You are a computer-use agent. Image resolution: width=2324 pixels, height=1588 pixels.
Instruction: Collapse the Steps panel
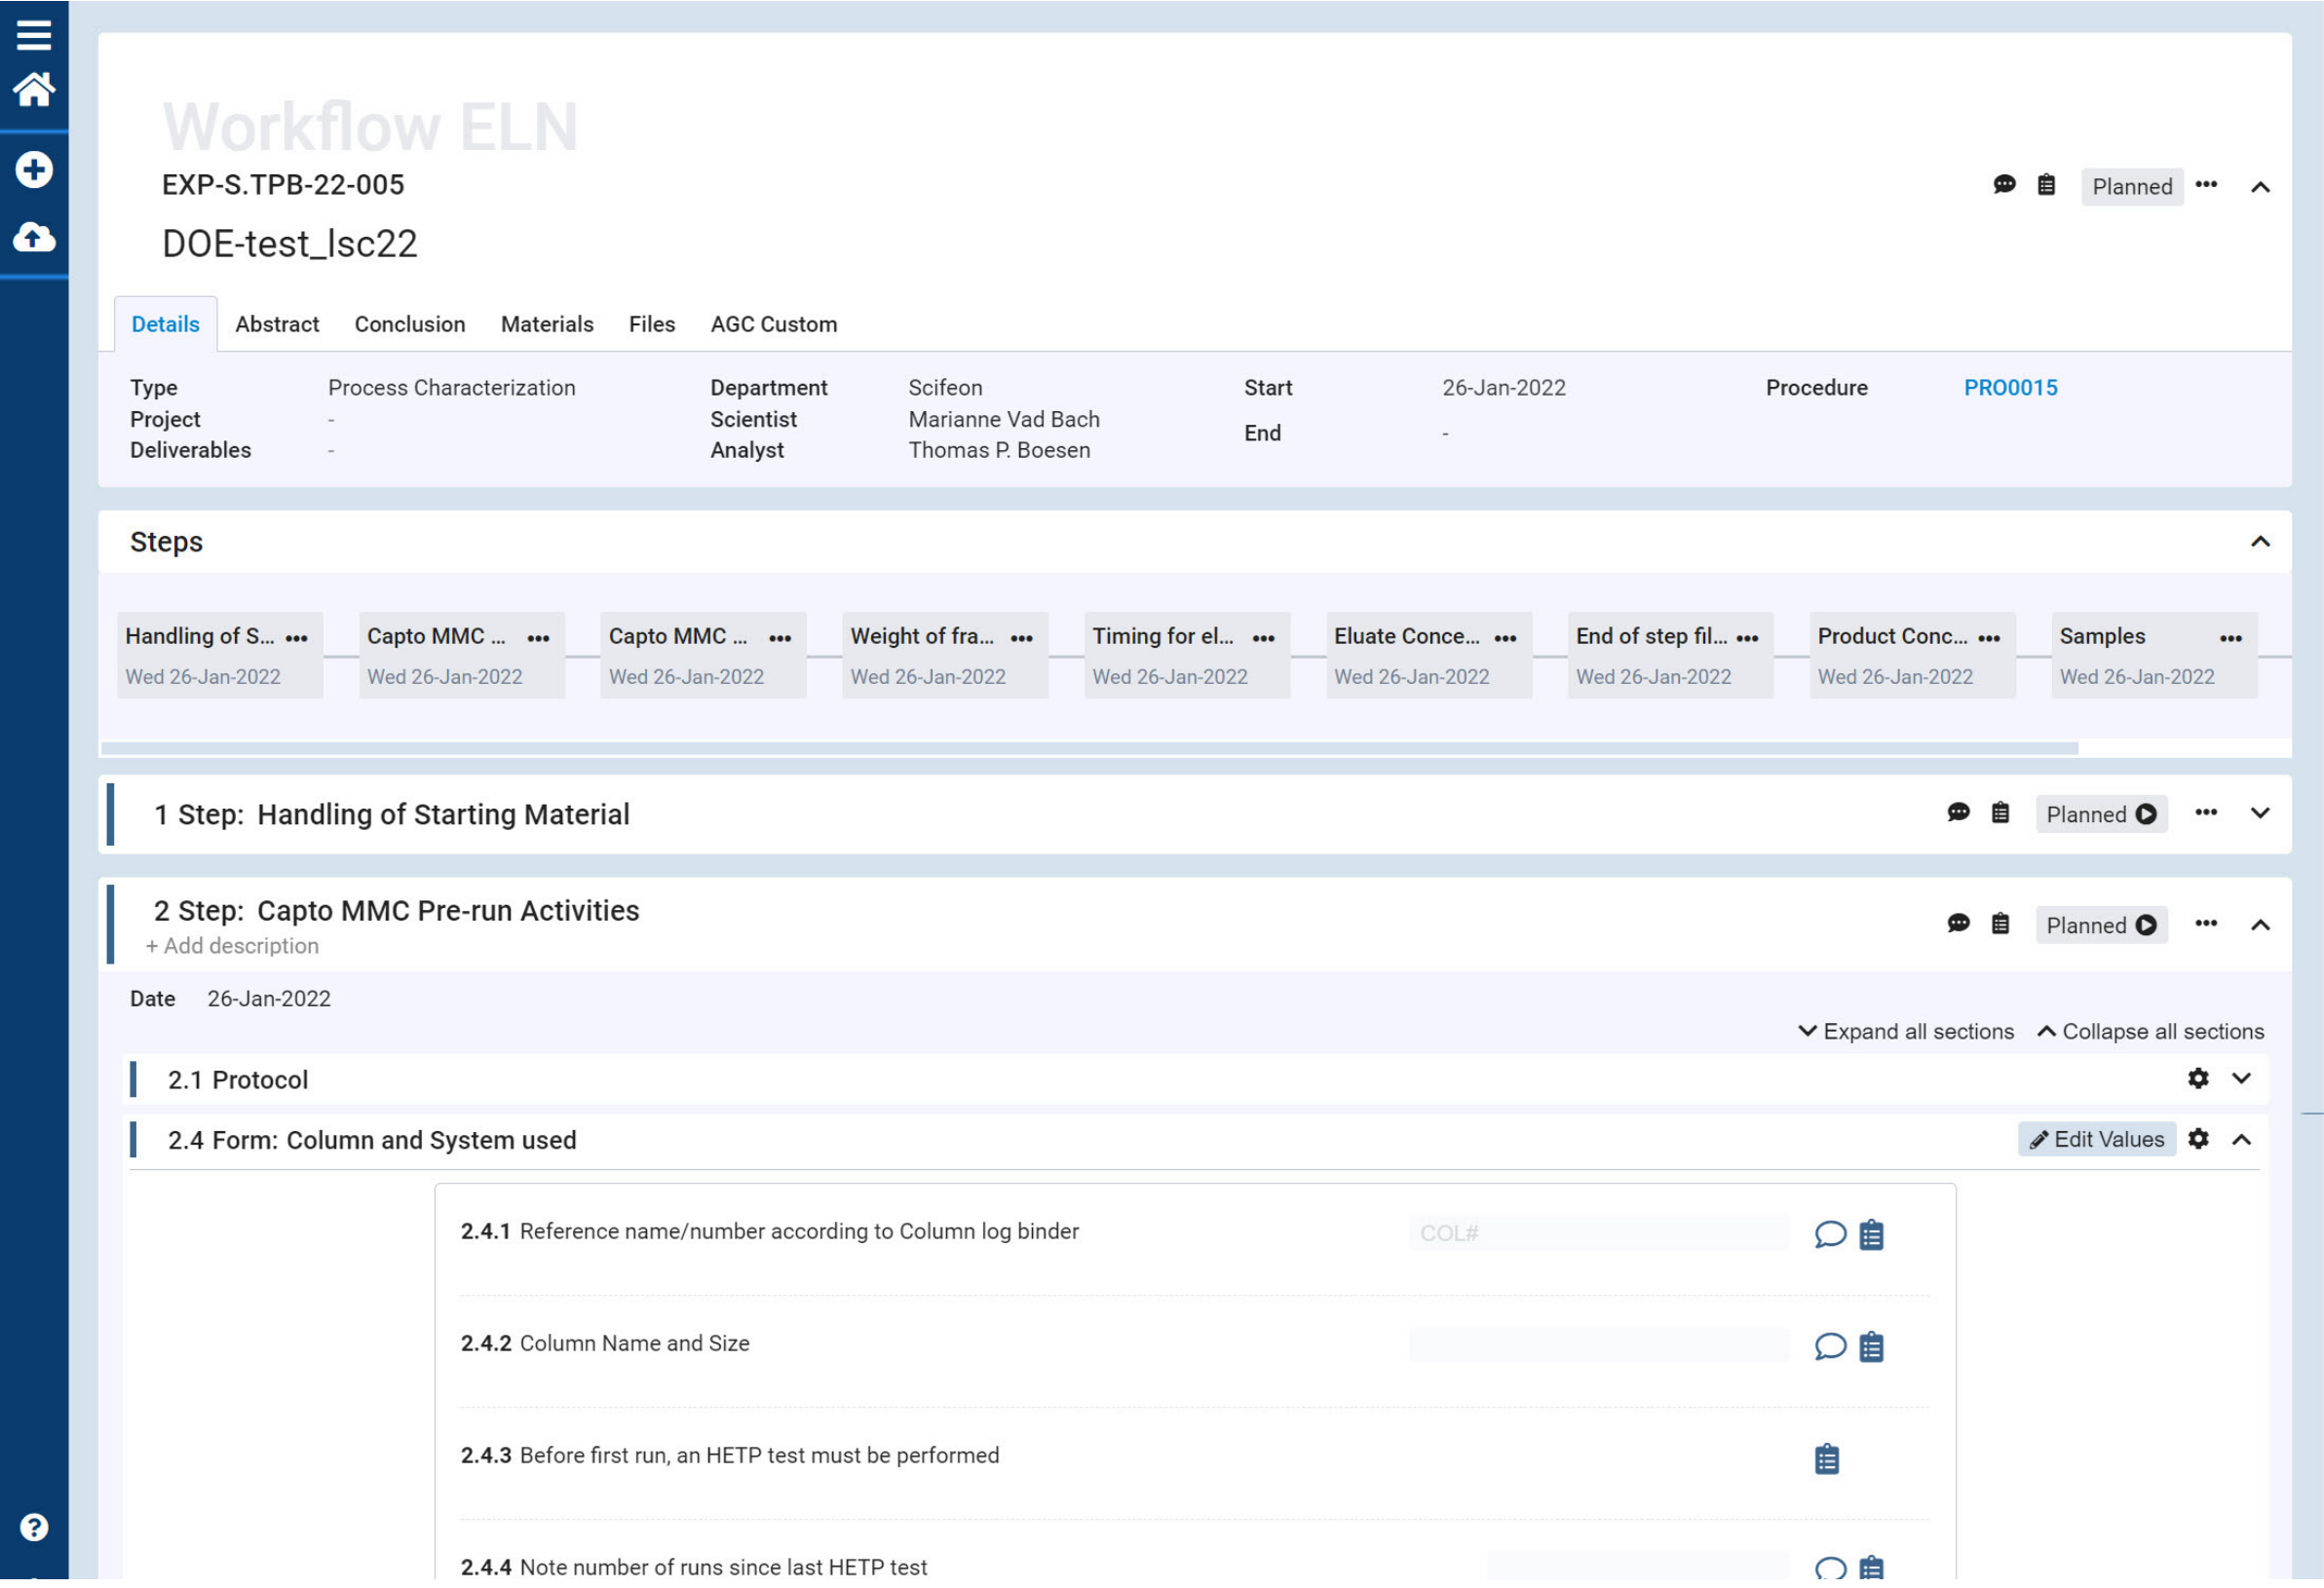[x=2260, y=542]
